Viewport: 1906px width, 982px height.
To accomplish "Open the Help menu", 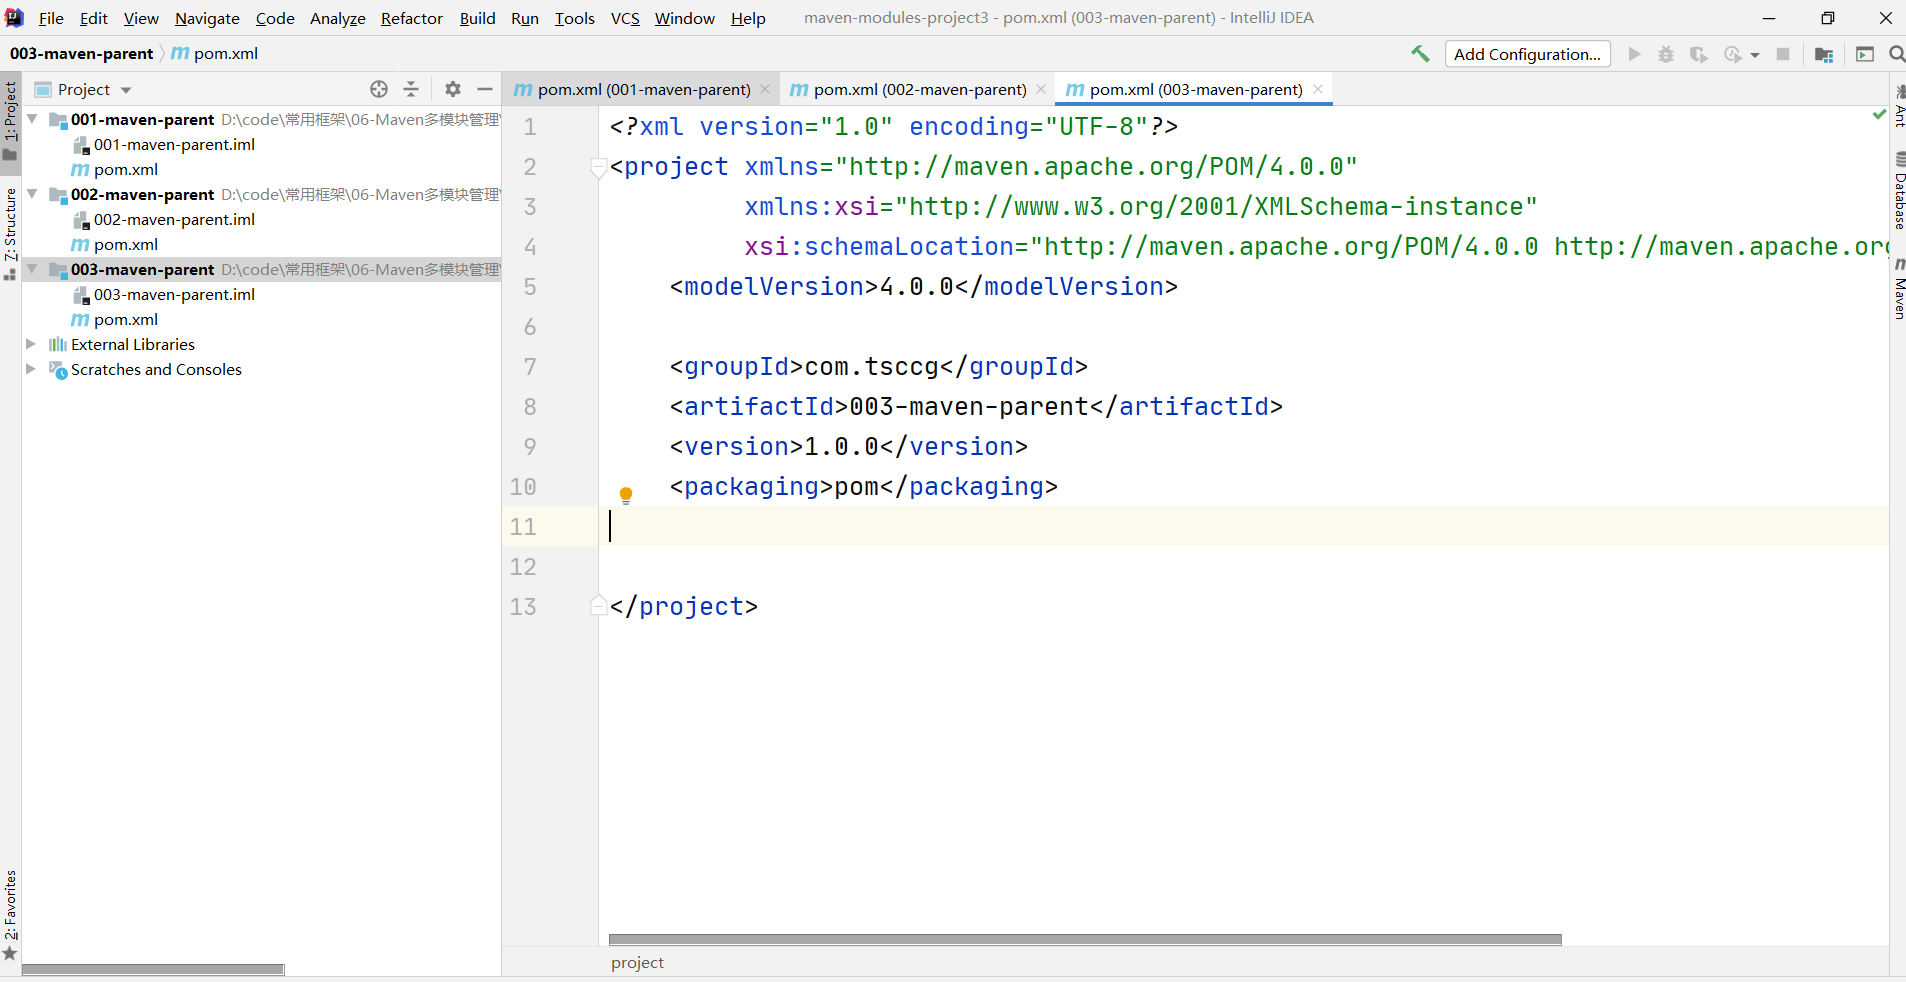I will point(748,18).
